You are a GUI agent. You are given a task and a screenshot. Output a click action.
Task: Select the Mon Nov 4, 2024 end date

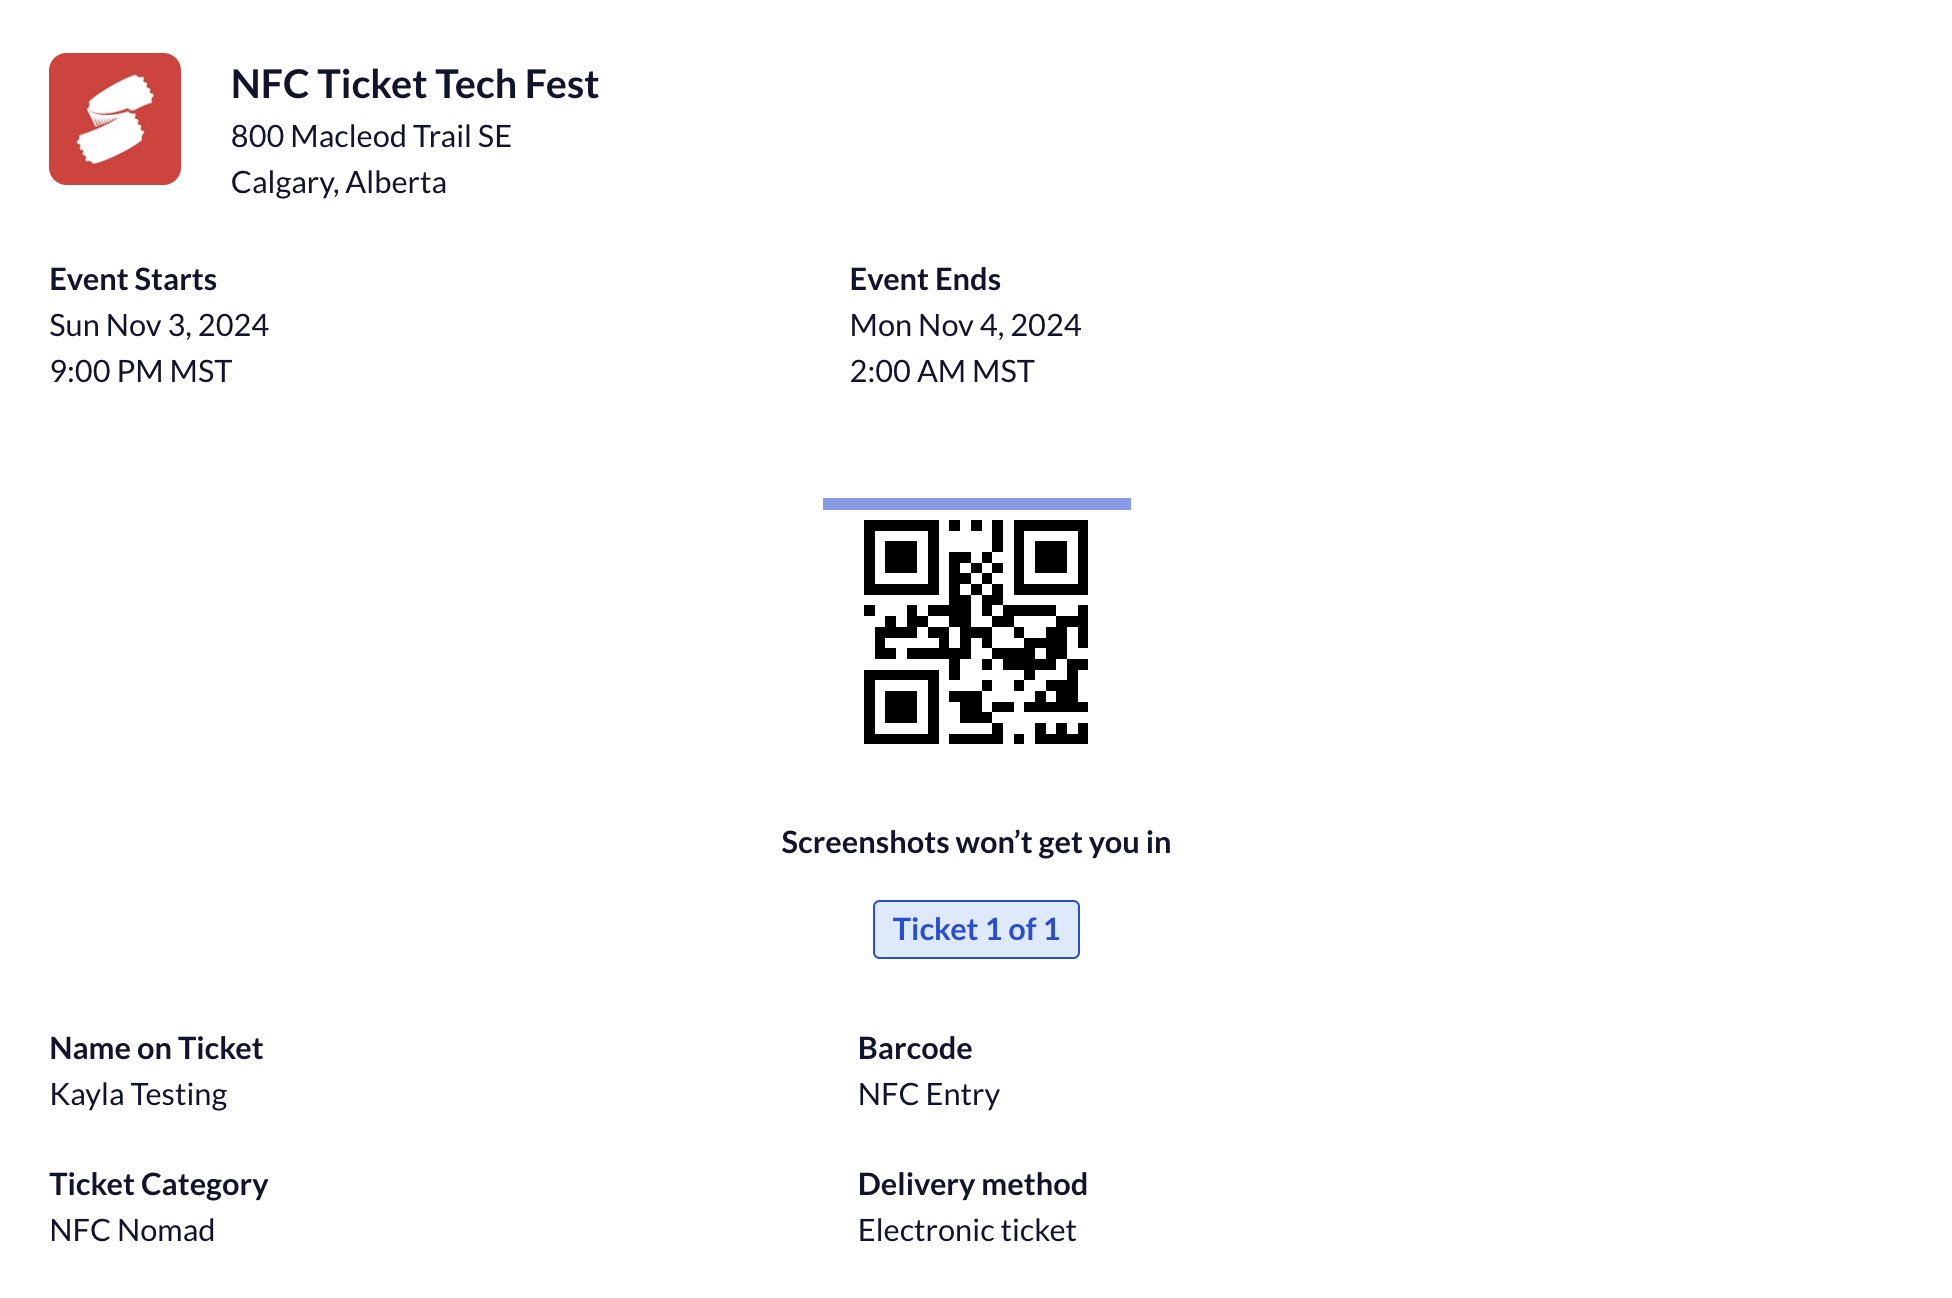coord(965,325)
